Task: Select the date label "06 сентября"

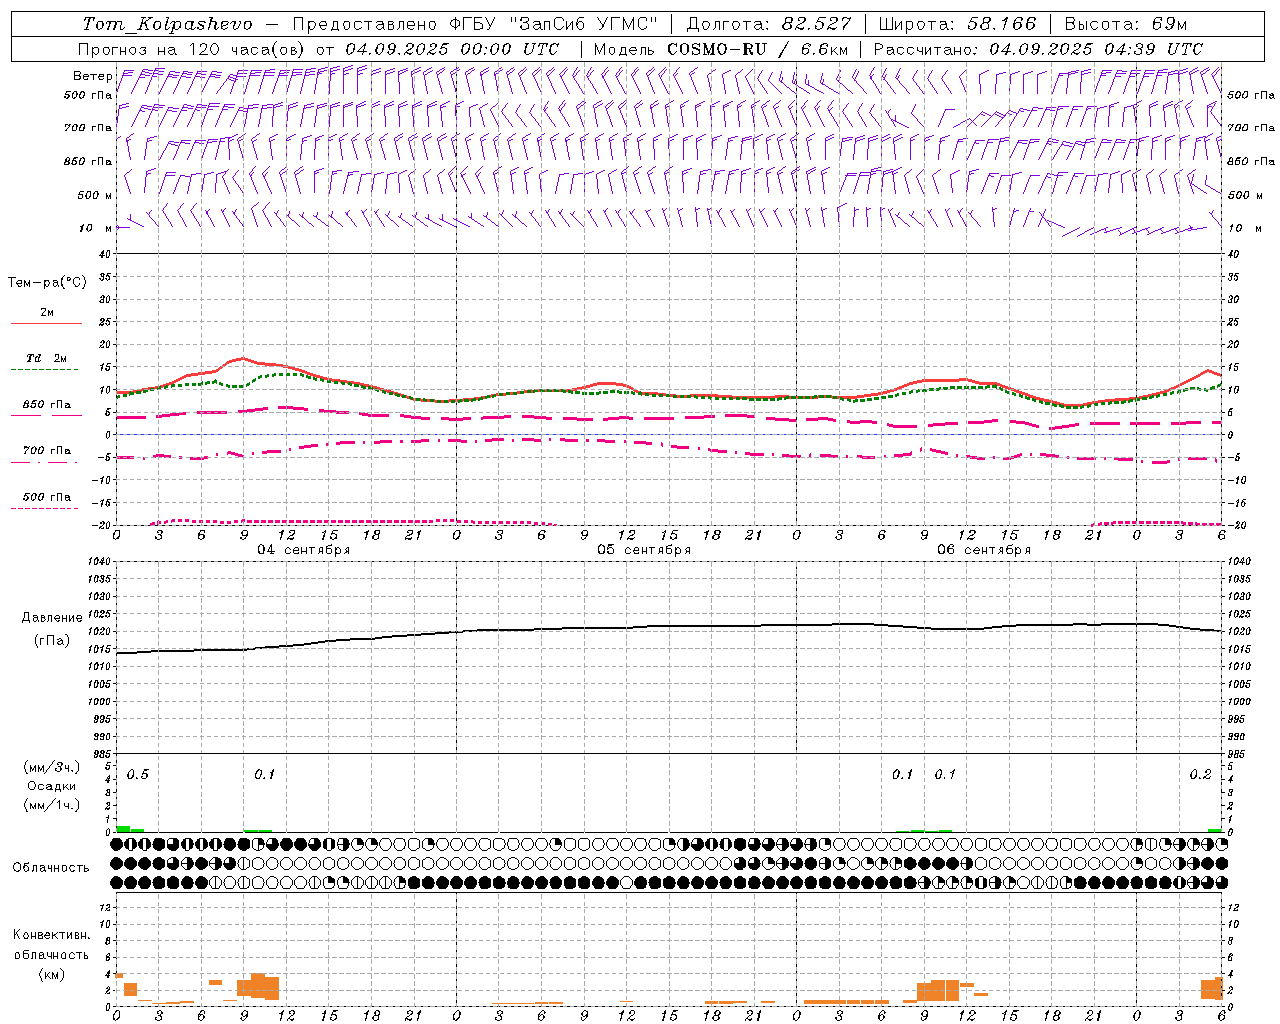Action: (x=984, y=550)
